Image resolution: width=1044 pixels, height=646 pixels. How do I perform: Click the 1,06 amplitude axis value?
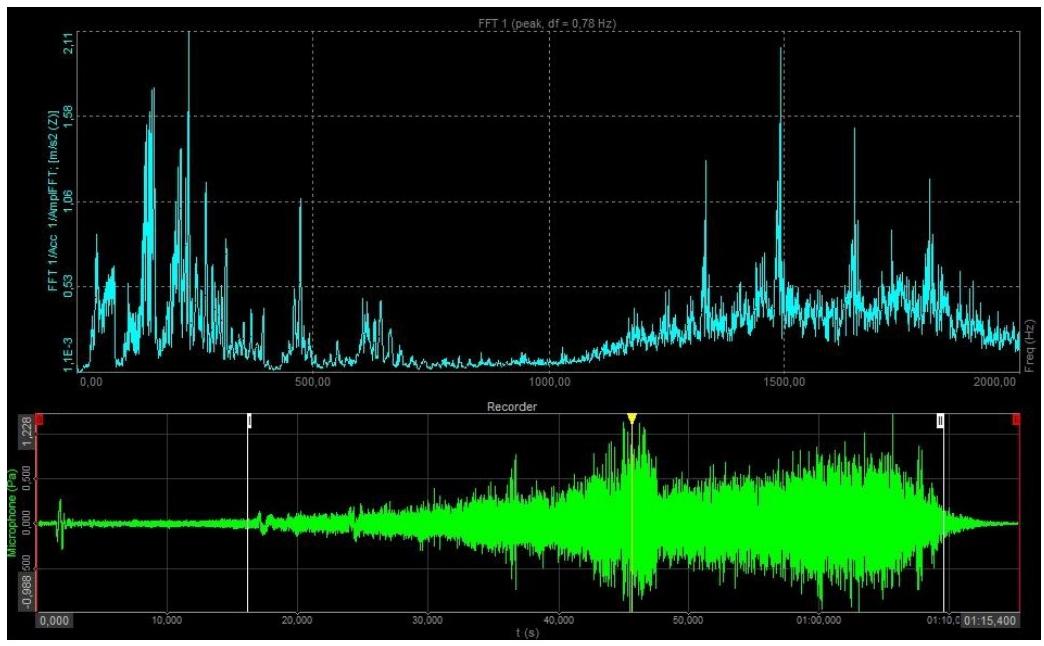click(68, 201)
